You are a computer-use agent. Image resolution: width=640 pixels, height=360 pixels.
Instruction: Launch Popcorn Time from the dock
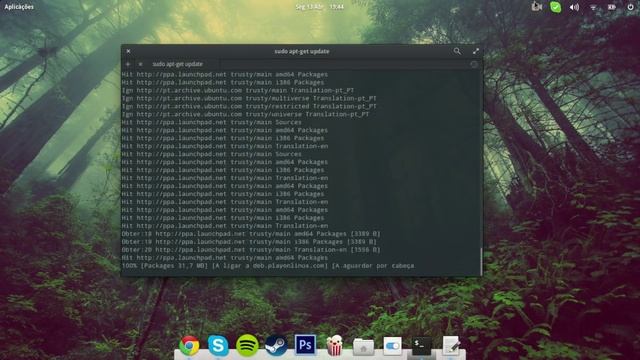coord(334,345)
